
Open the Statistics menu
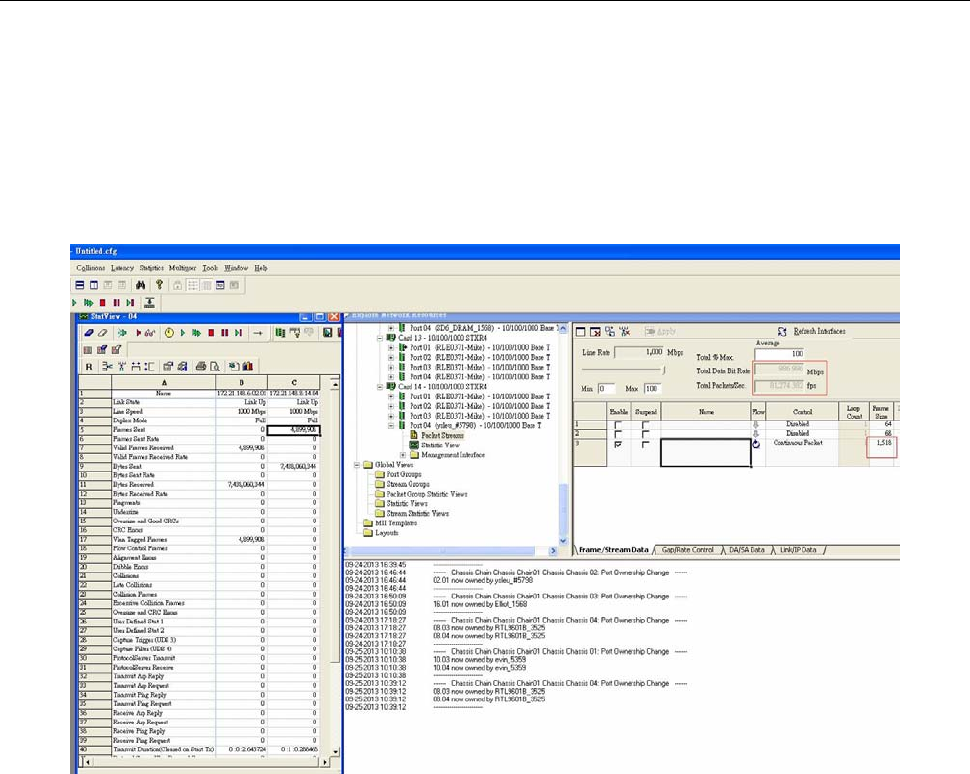click(151, 268)
